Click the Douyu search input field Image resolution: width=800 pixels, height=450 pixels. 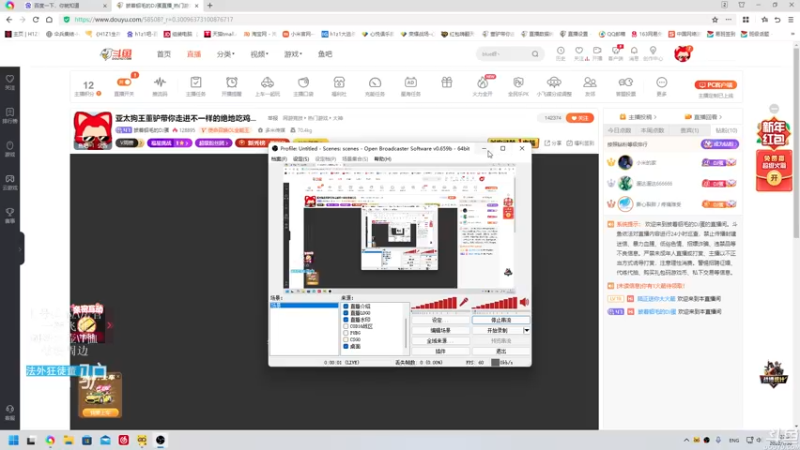click(x=504, y=54)
